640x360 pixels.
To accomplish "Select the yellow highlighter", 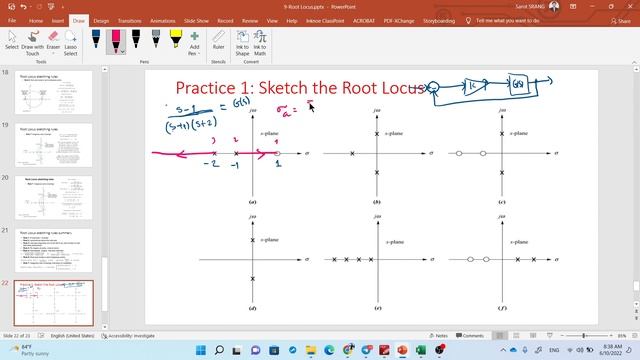I will coord(176,40).
